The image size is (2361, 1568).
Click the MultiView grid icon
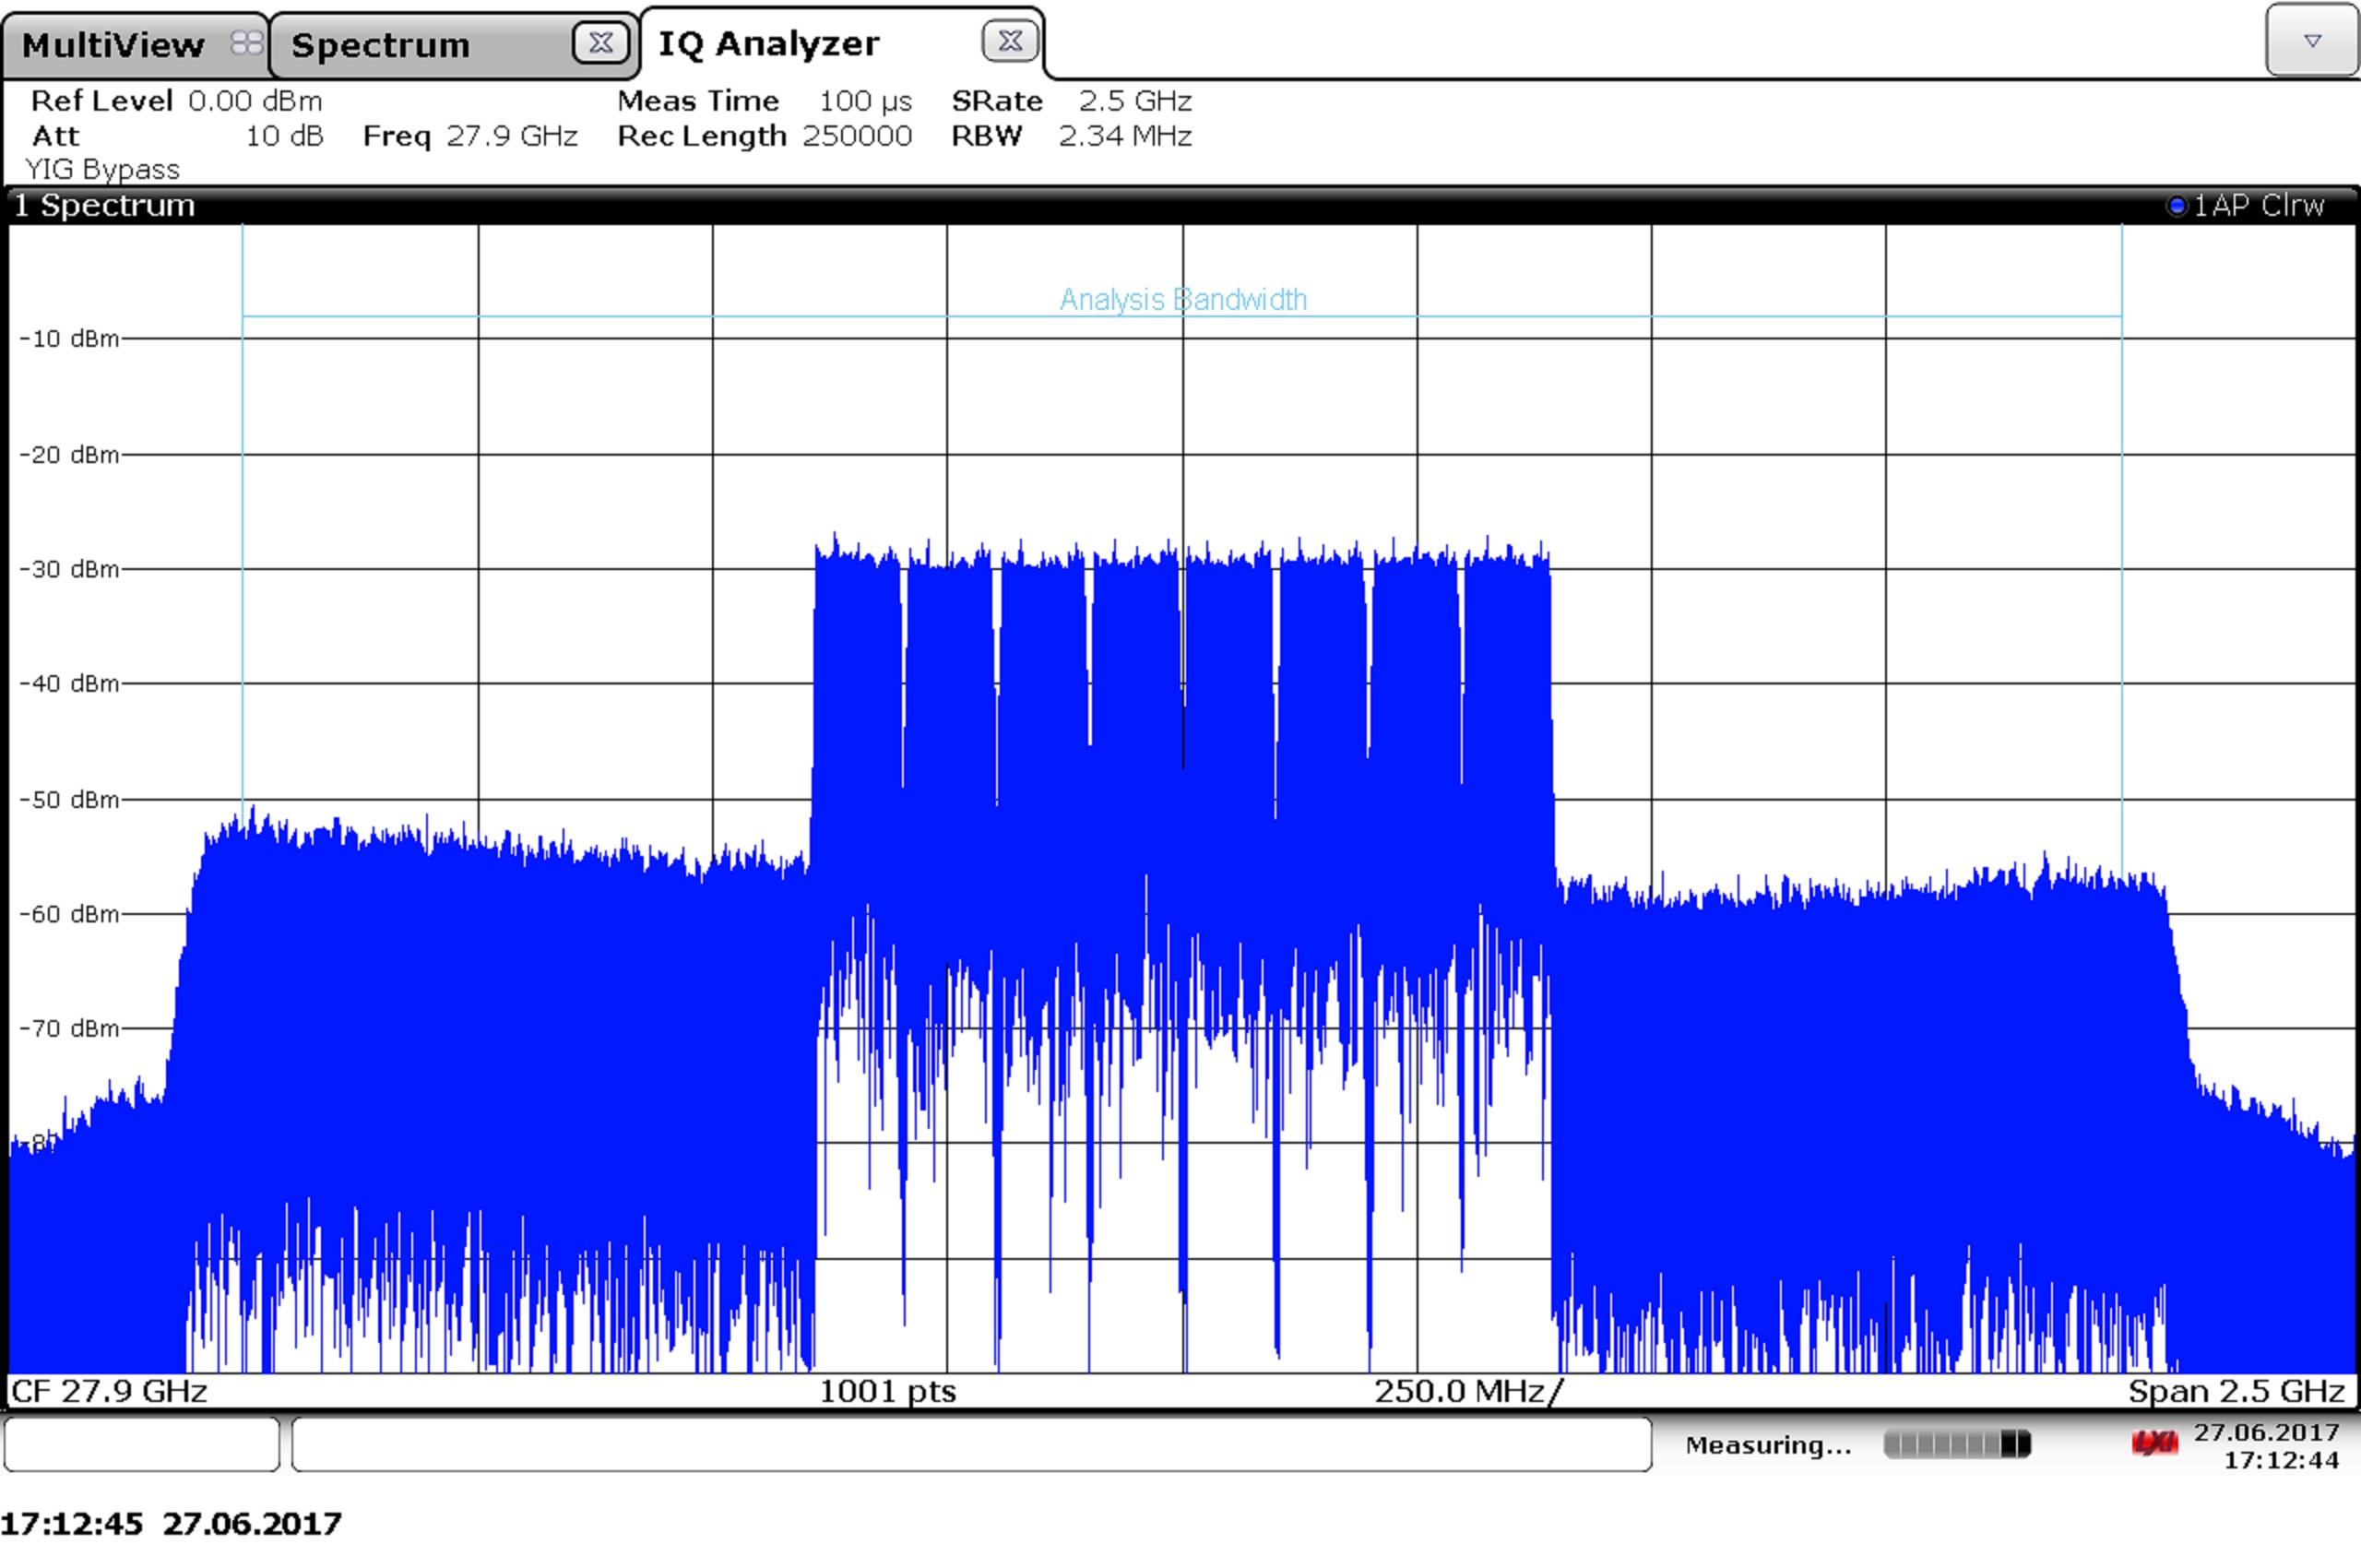(246, 43)
